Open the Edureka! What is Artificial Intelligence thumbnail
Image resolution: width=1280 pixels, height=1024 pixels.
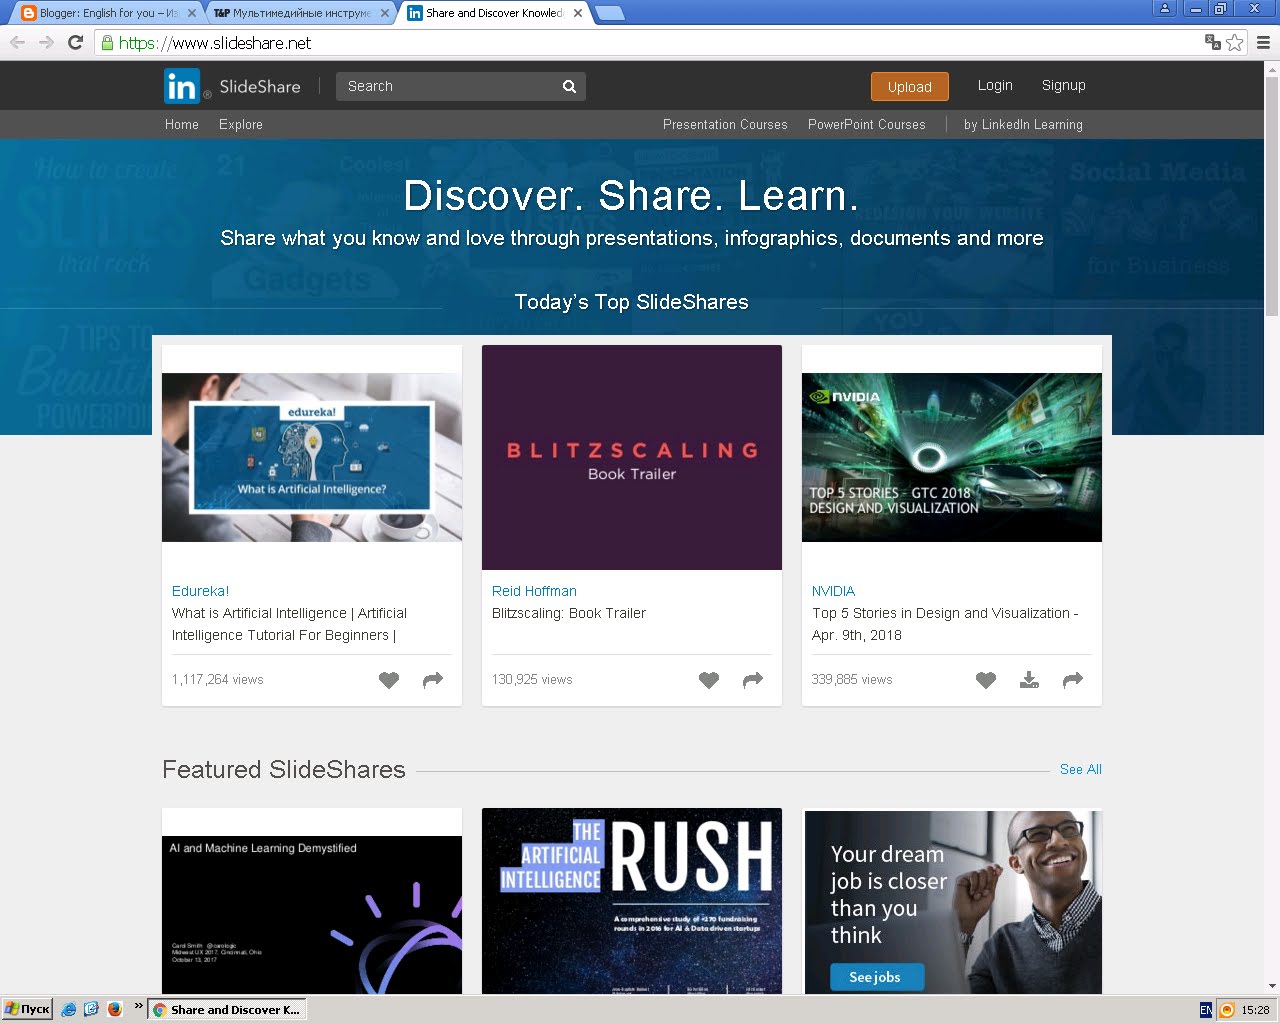pos(312,457)
